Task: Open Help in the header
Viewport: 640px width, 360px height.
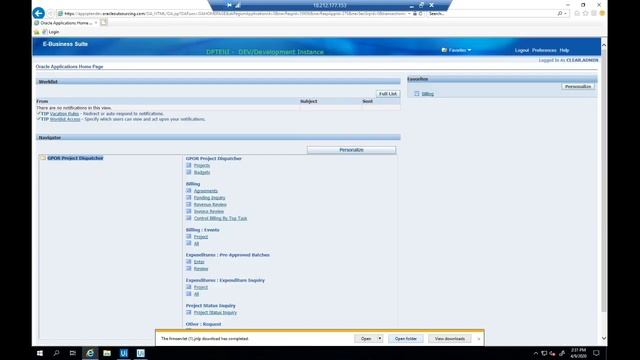Action: 564,50
